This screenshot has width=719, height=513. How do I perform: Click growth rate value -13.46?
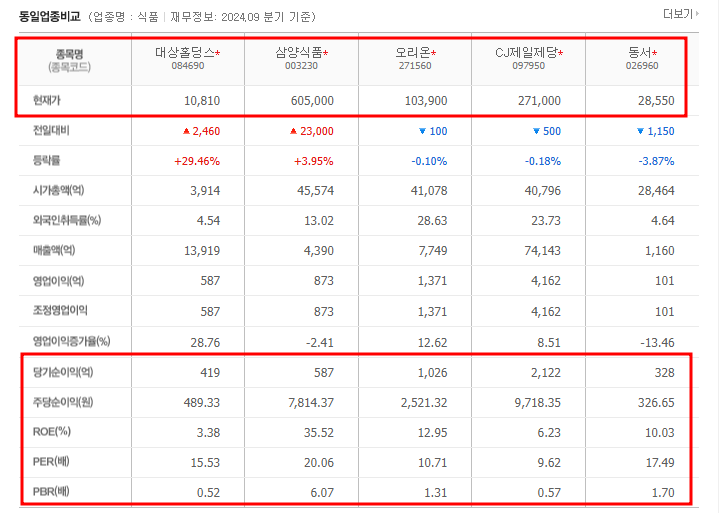coord(657,342)
